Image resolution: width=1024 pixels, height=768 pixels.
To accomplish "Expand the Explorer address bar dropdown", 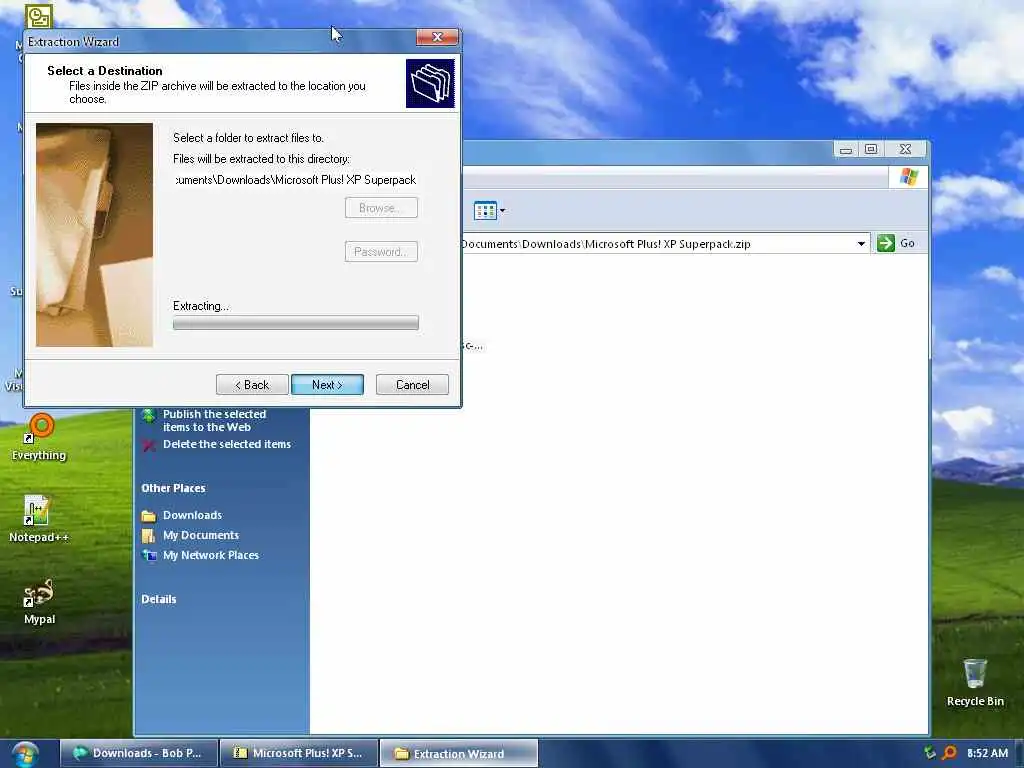I will (861, 244).
